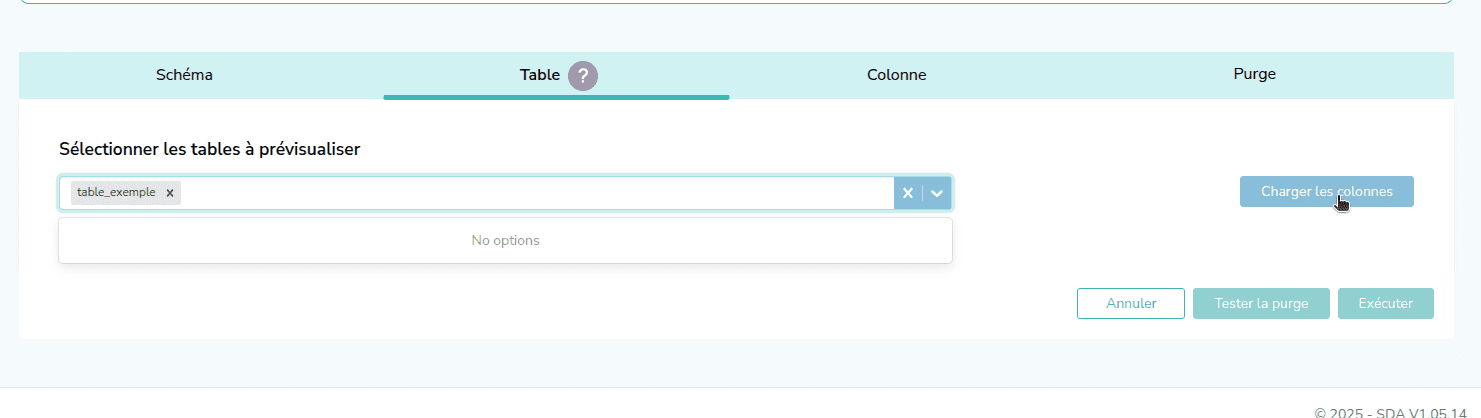
Task: Open the Colonne tab
Action: pyautogui.click(x=896, y=75)
